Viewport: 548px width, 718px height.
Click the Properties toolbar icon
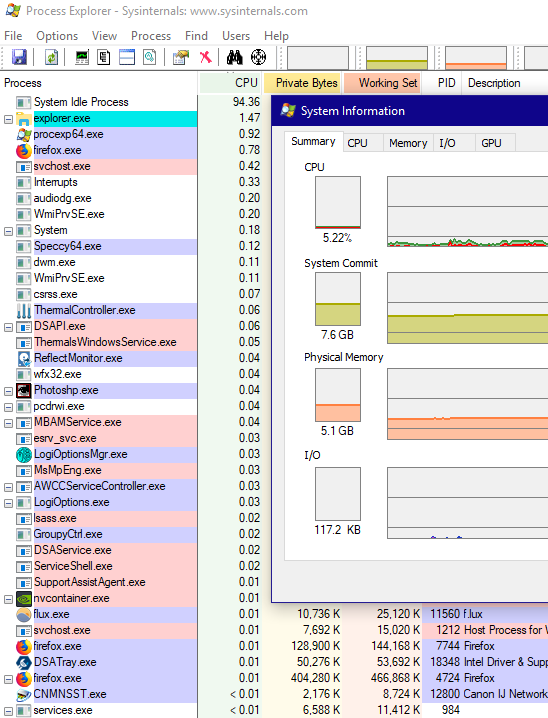tap(181, 57)
